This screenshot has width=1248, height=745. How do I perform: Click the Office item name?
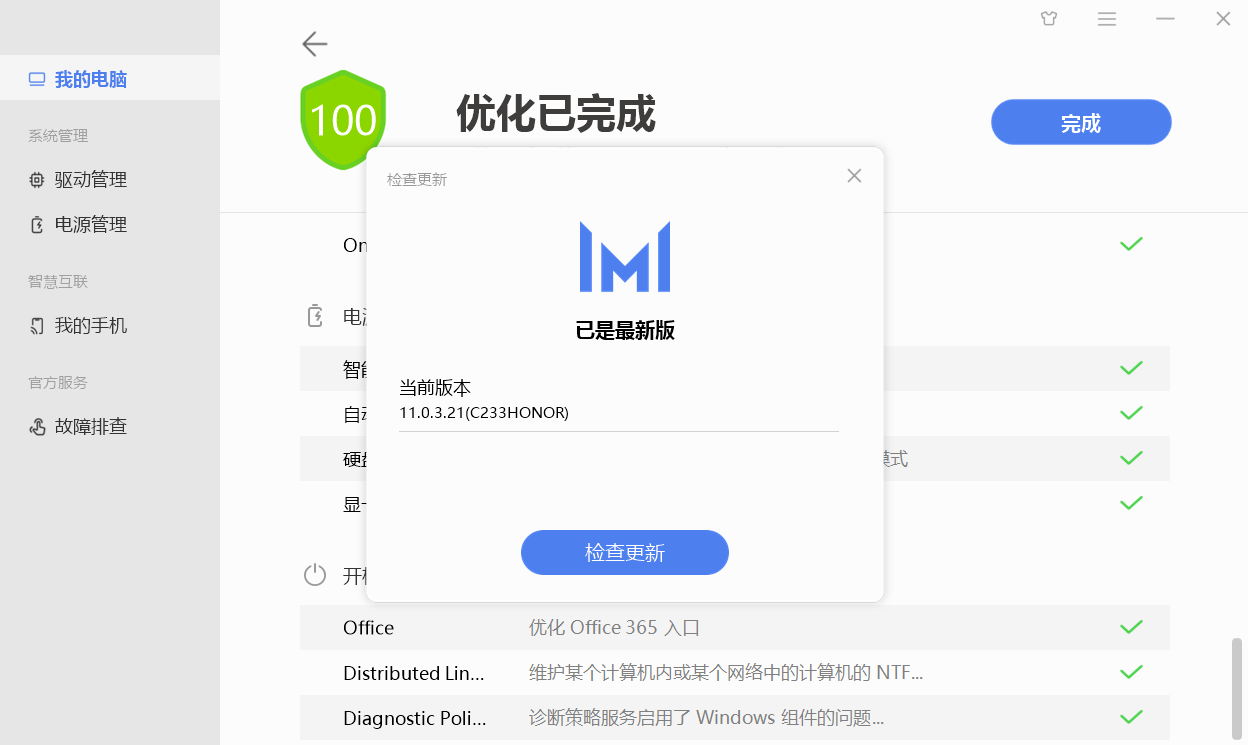[369, 628]
